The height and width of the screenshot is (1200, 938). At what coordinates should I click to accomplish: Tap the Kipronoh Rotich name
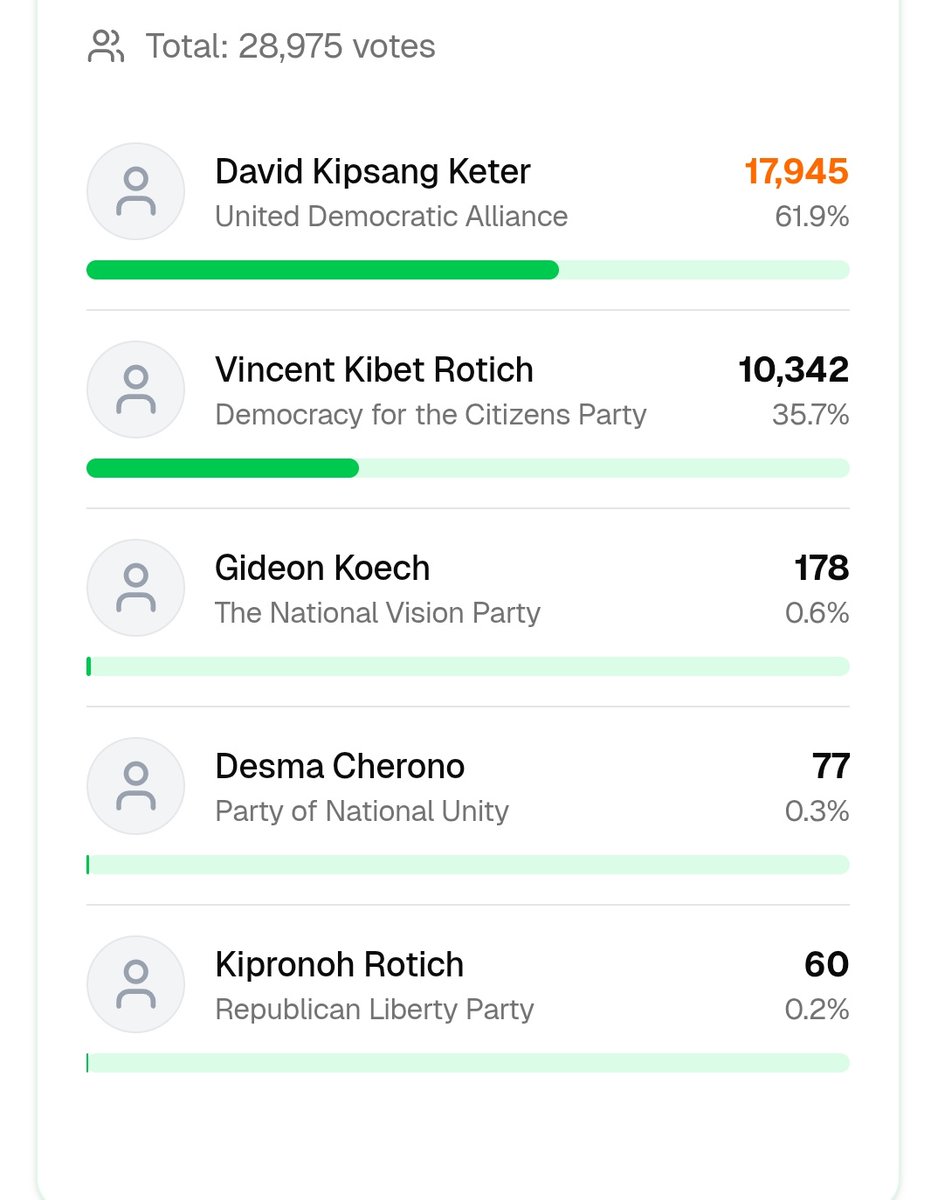pos(340,965)
